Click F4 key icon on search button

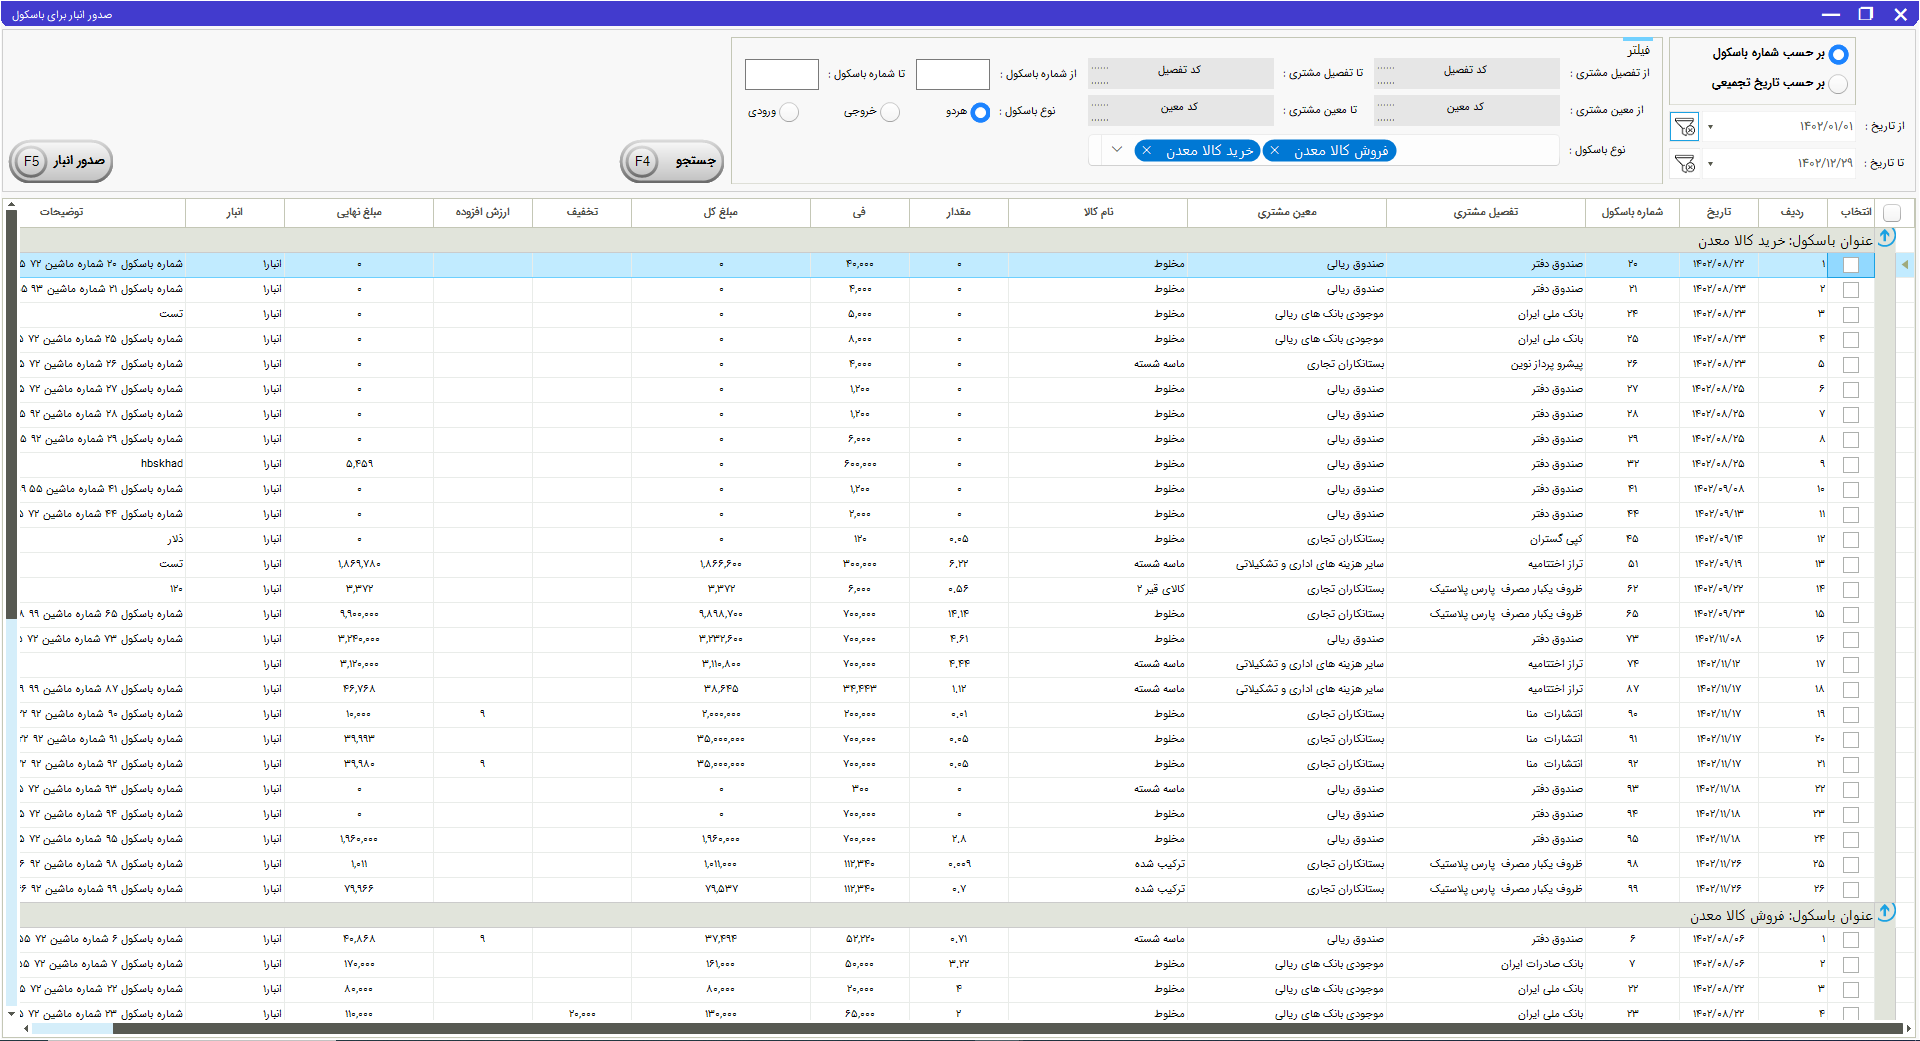coord(642,161)
